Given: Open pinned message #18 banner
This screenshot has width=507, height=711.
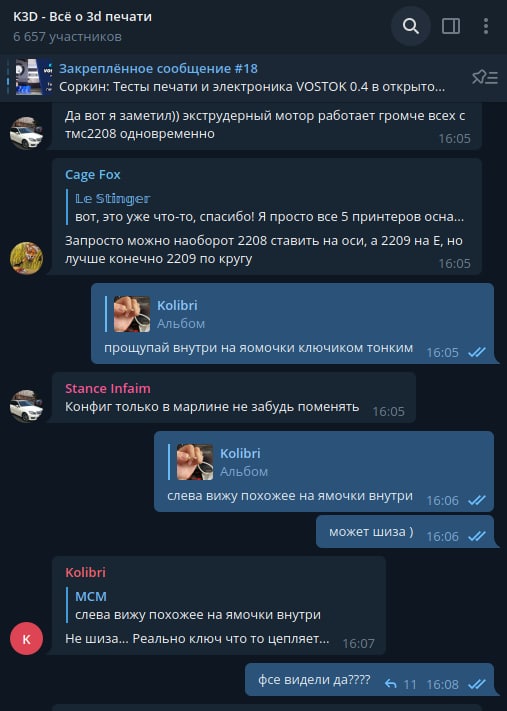Looking at the screenshot, I should pyautogui.click(x=252, y=77).
